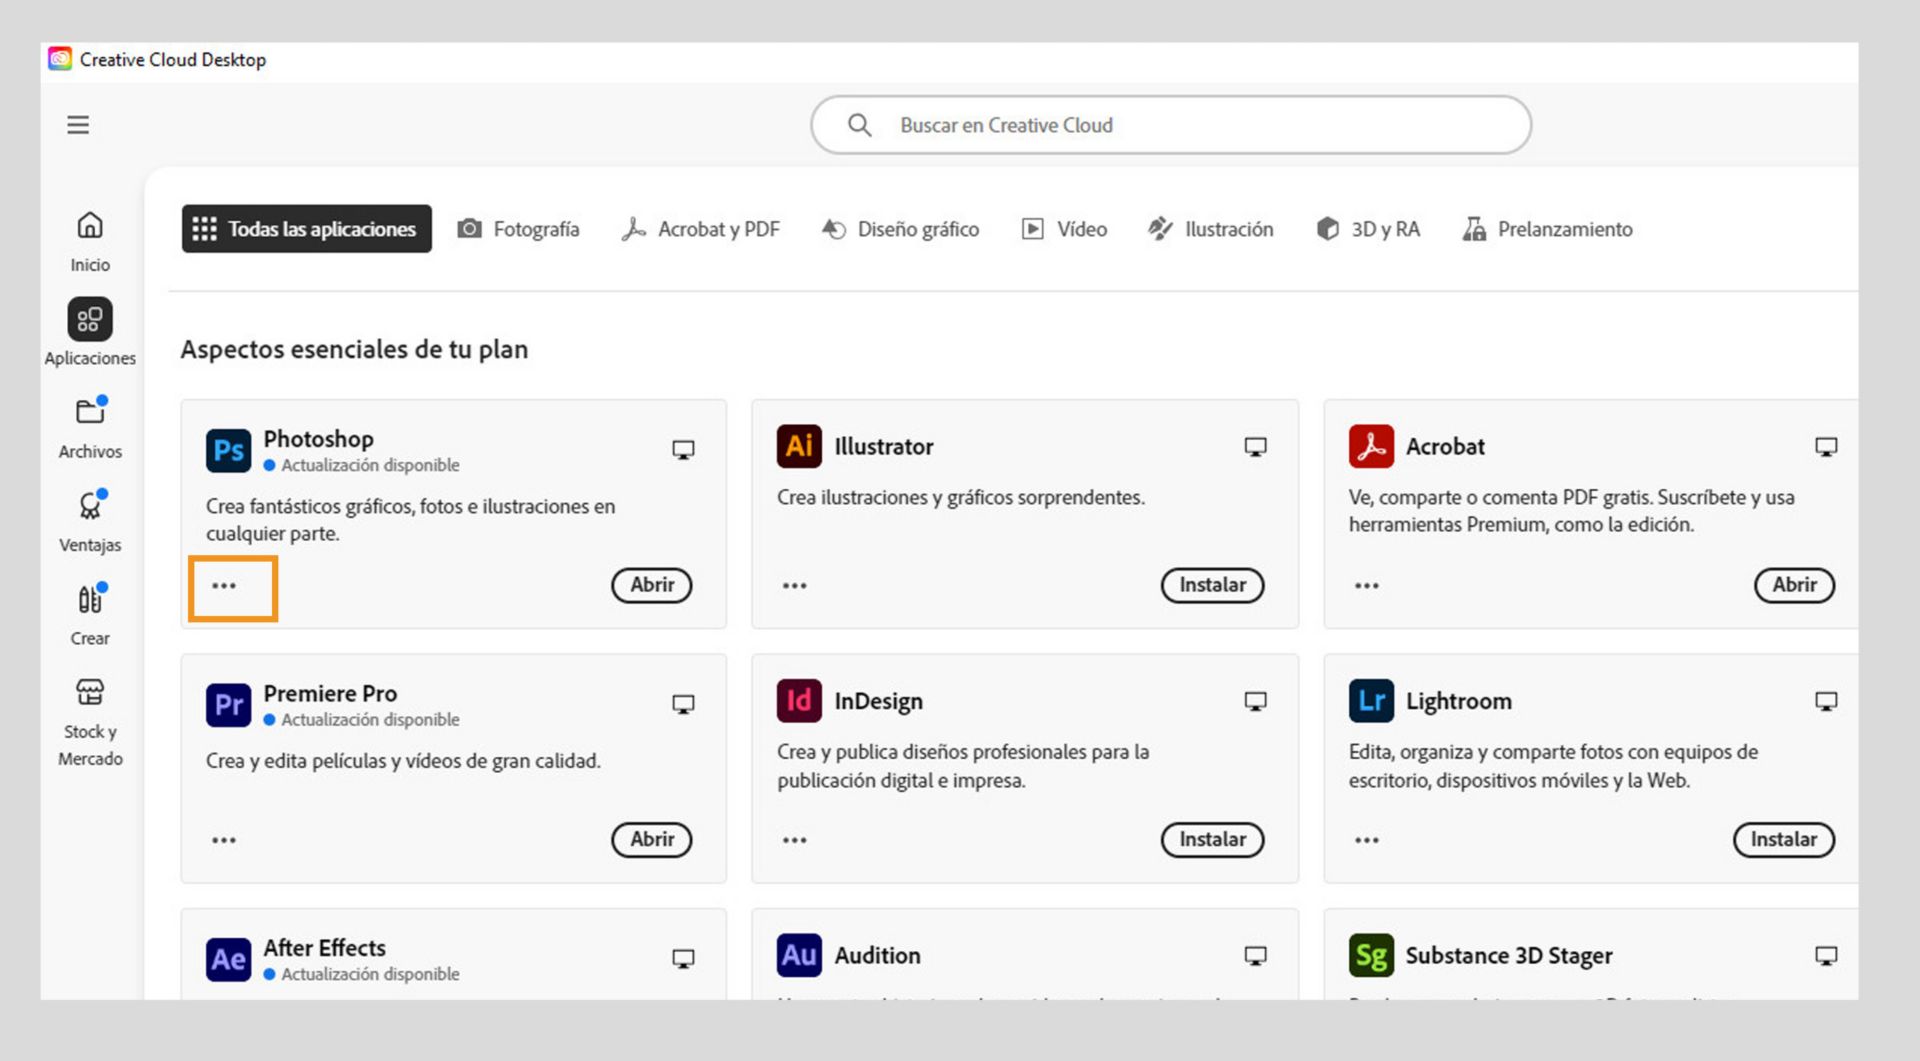Click Abrir to launch Acrobat
Screen dimensions: 1920x1061
(x=1795, y=585)
